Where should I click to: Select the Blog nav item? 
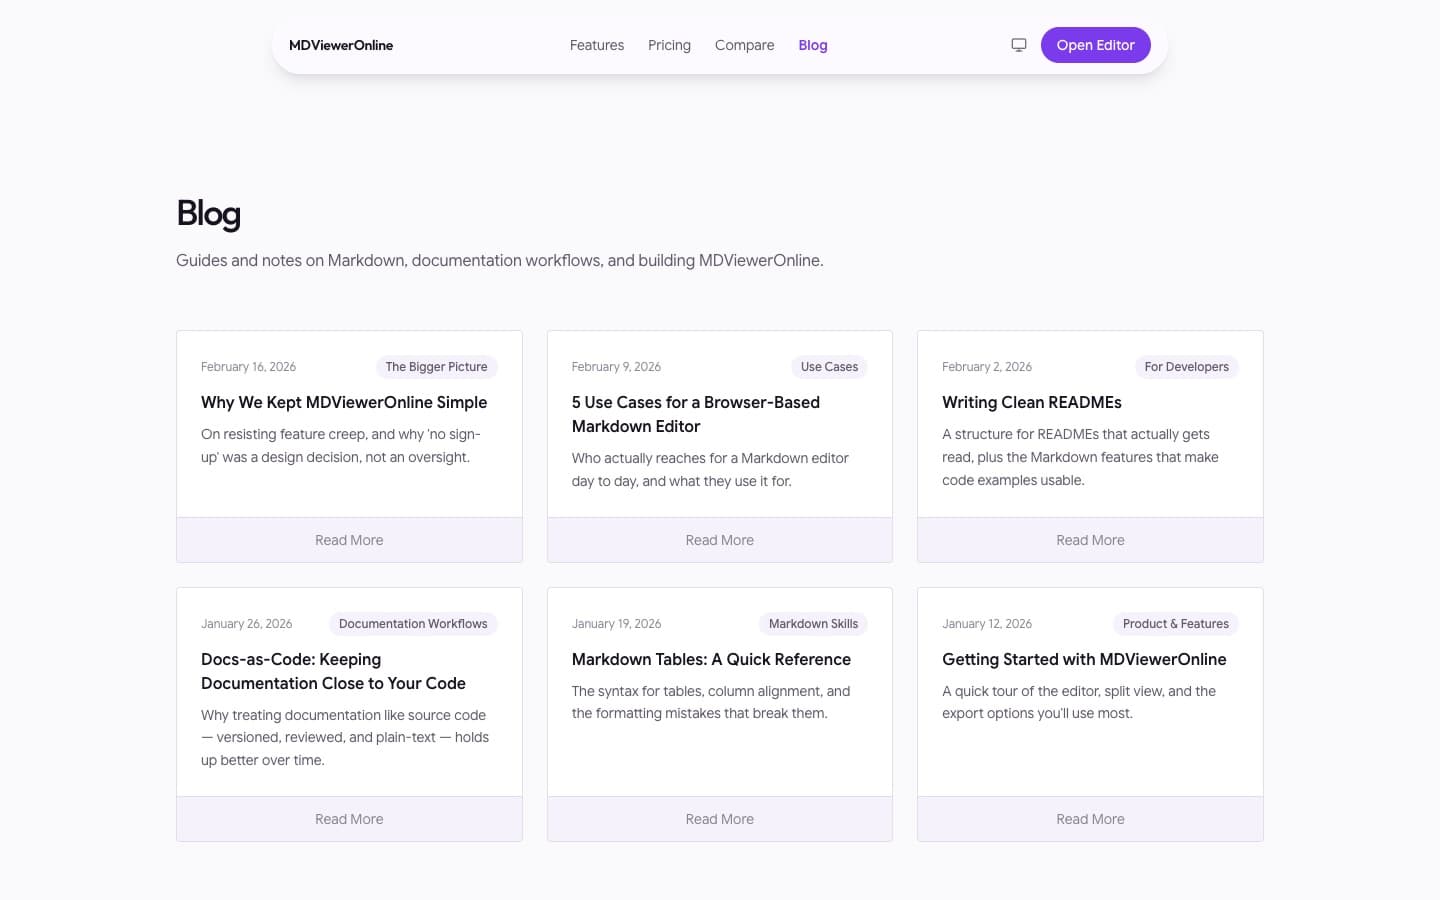[x=813, y=45]
